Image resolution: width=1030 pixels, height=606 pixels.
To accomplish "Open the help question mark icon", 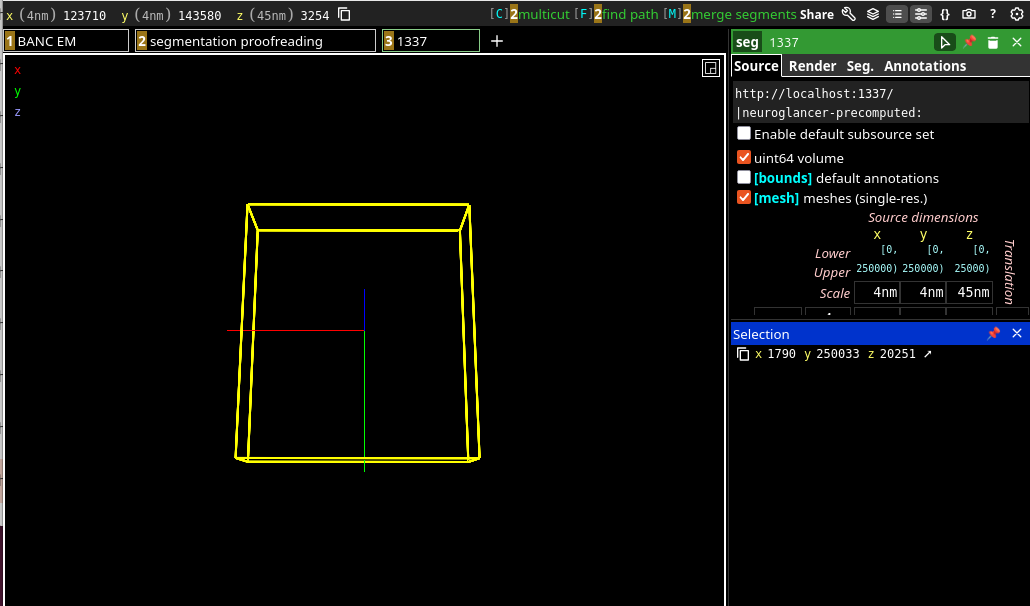I will [993, 14].
